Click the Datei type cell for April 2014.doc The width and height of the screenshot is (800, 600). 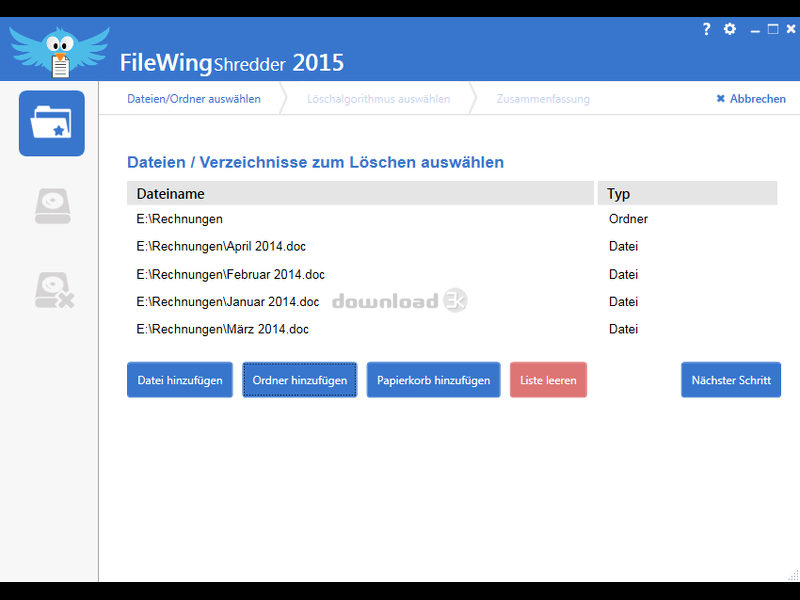[623, 246]
